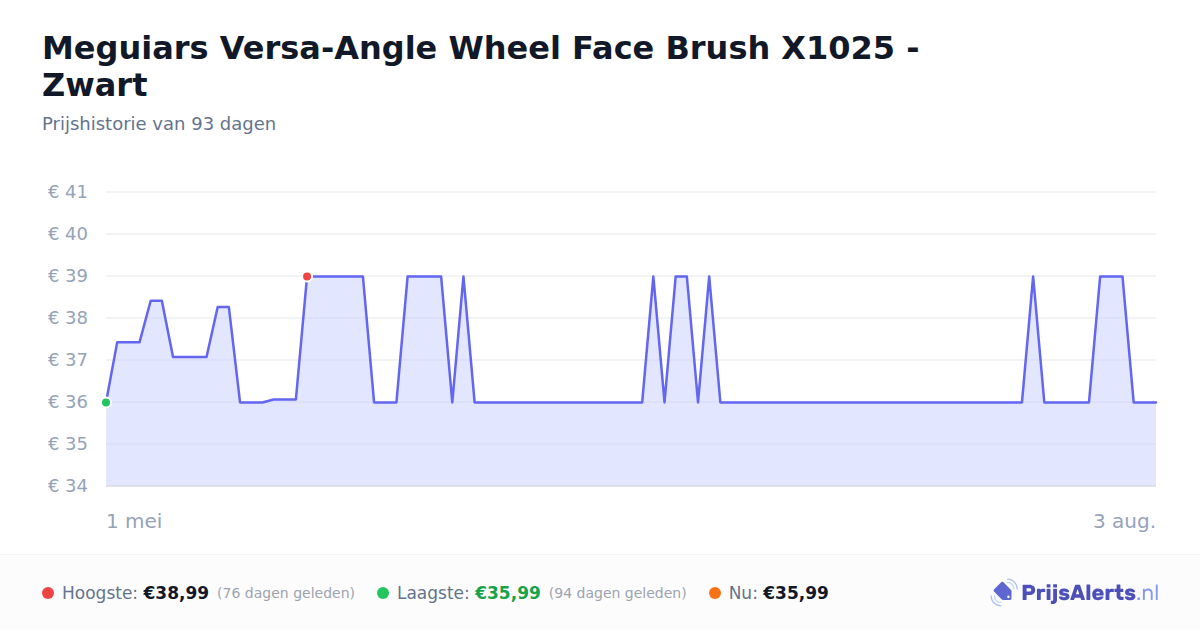Select the highest price value €38,99
This screenshot has height=630, width=1200.
point(176,593)
